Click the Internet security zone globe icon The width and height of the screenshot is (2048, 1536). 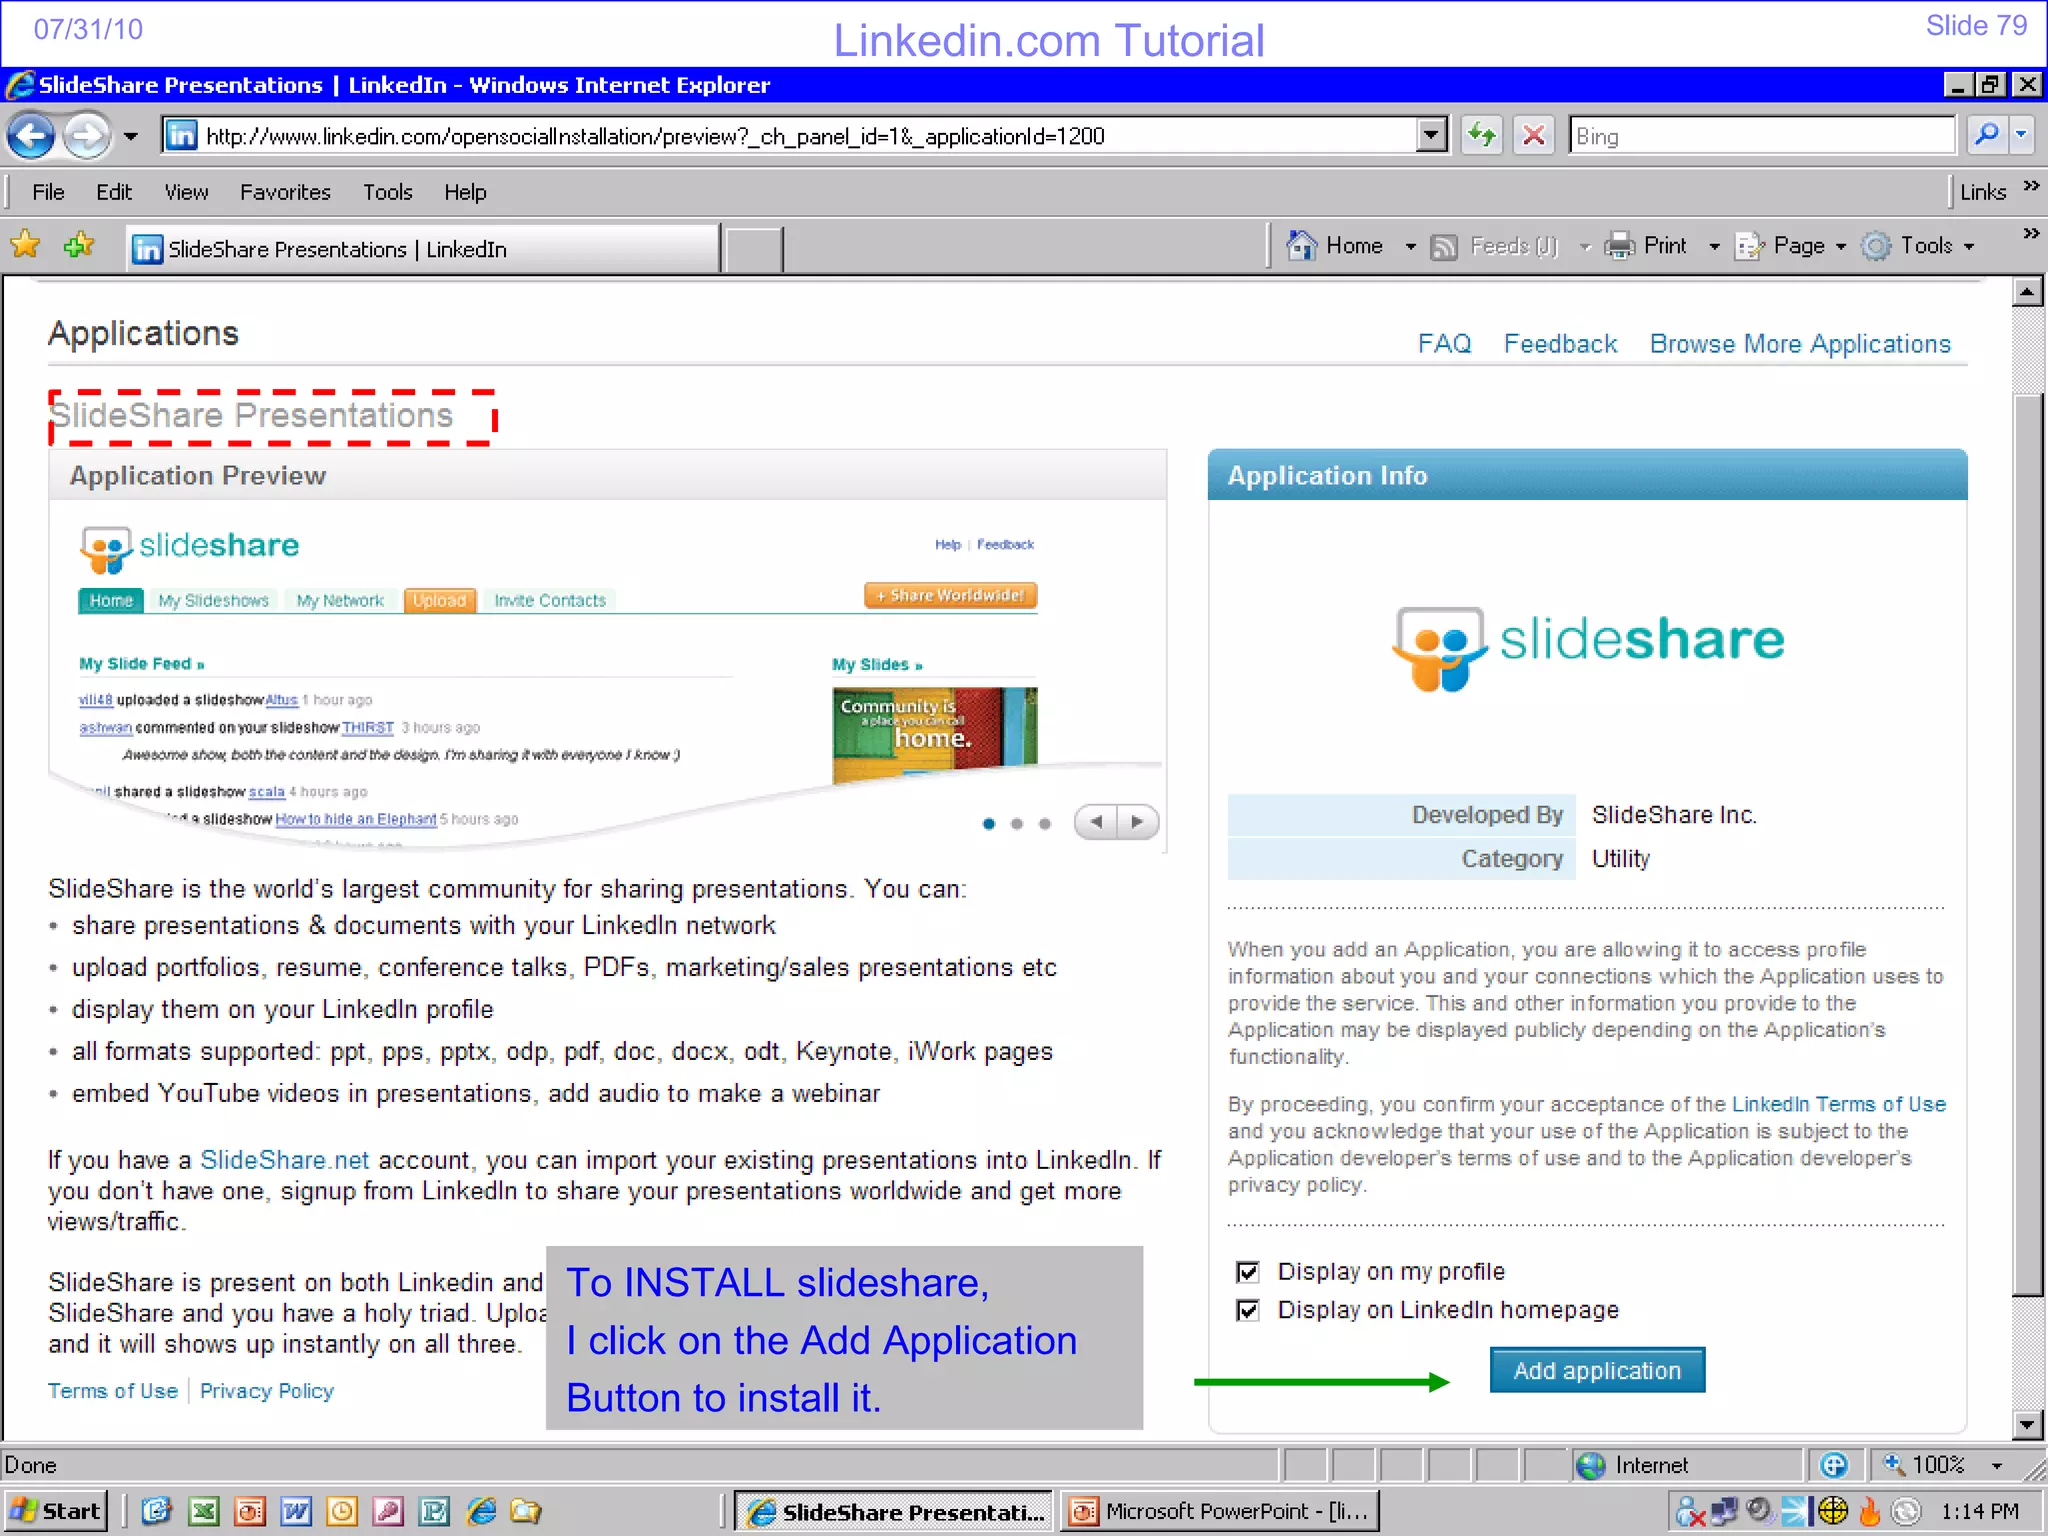click(x=1590, y=1465)
